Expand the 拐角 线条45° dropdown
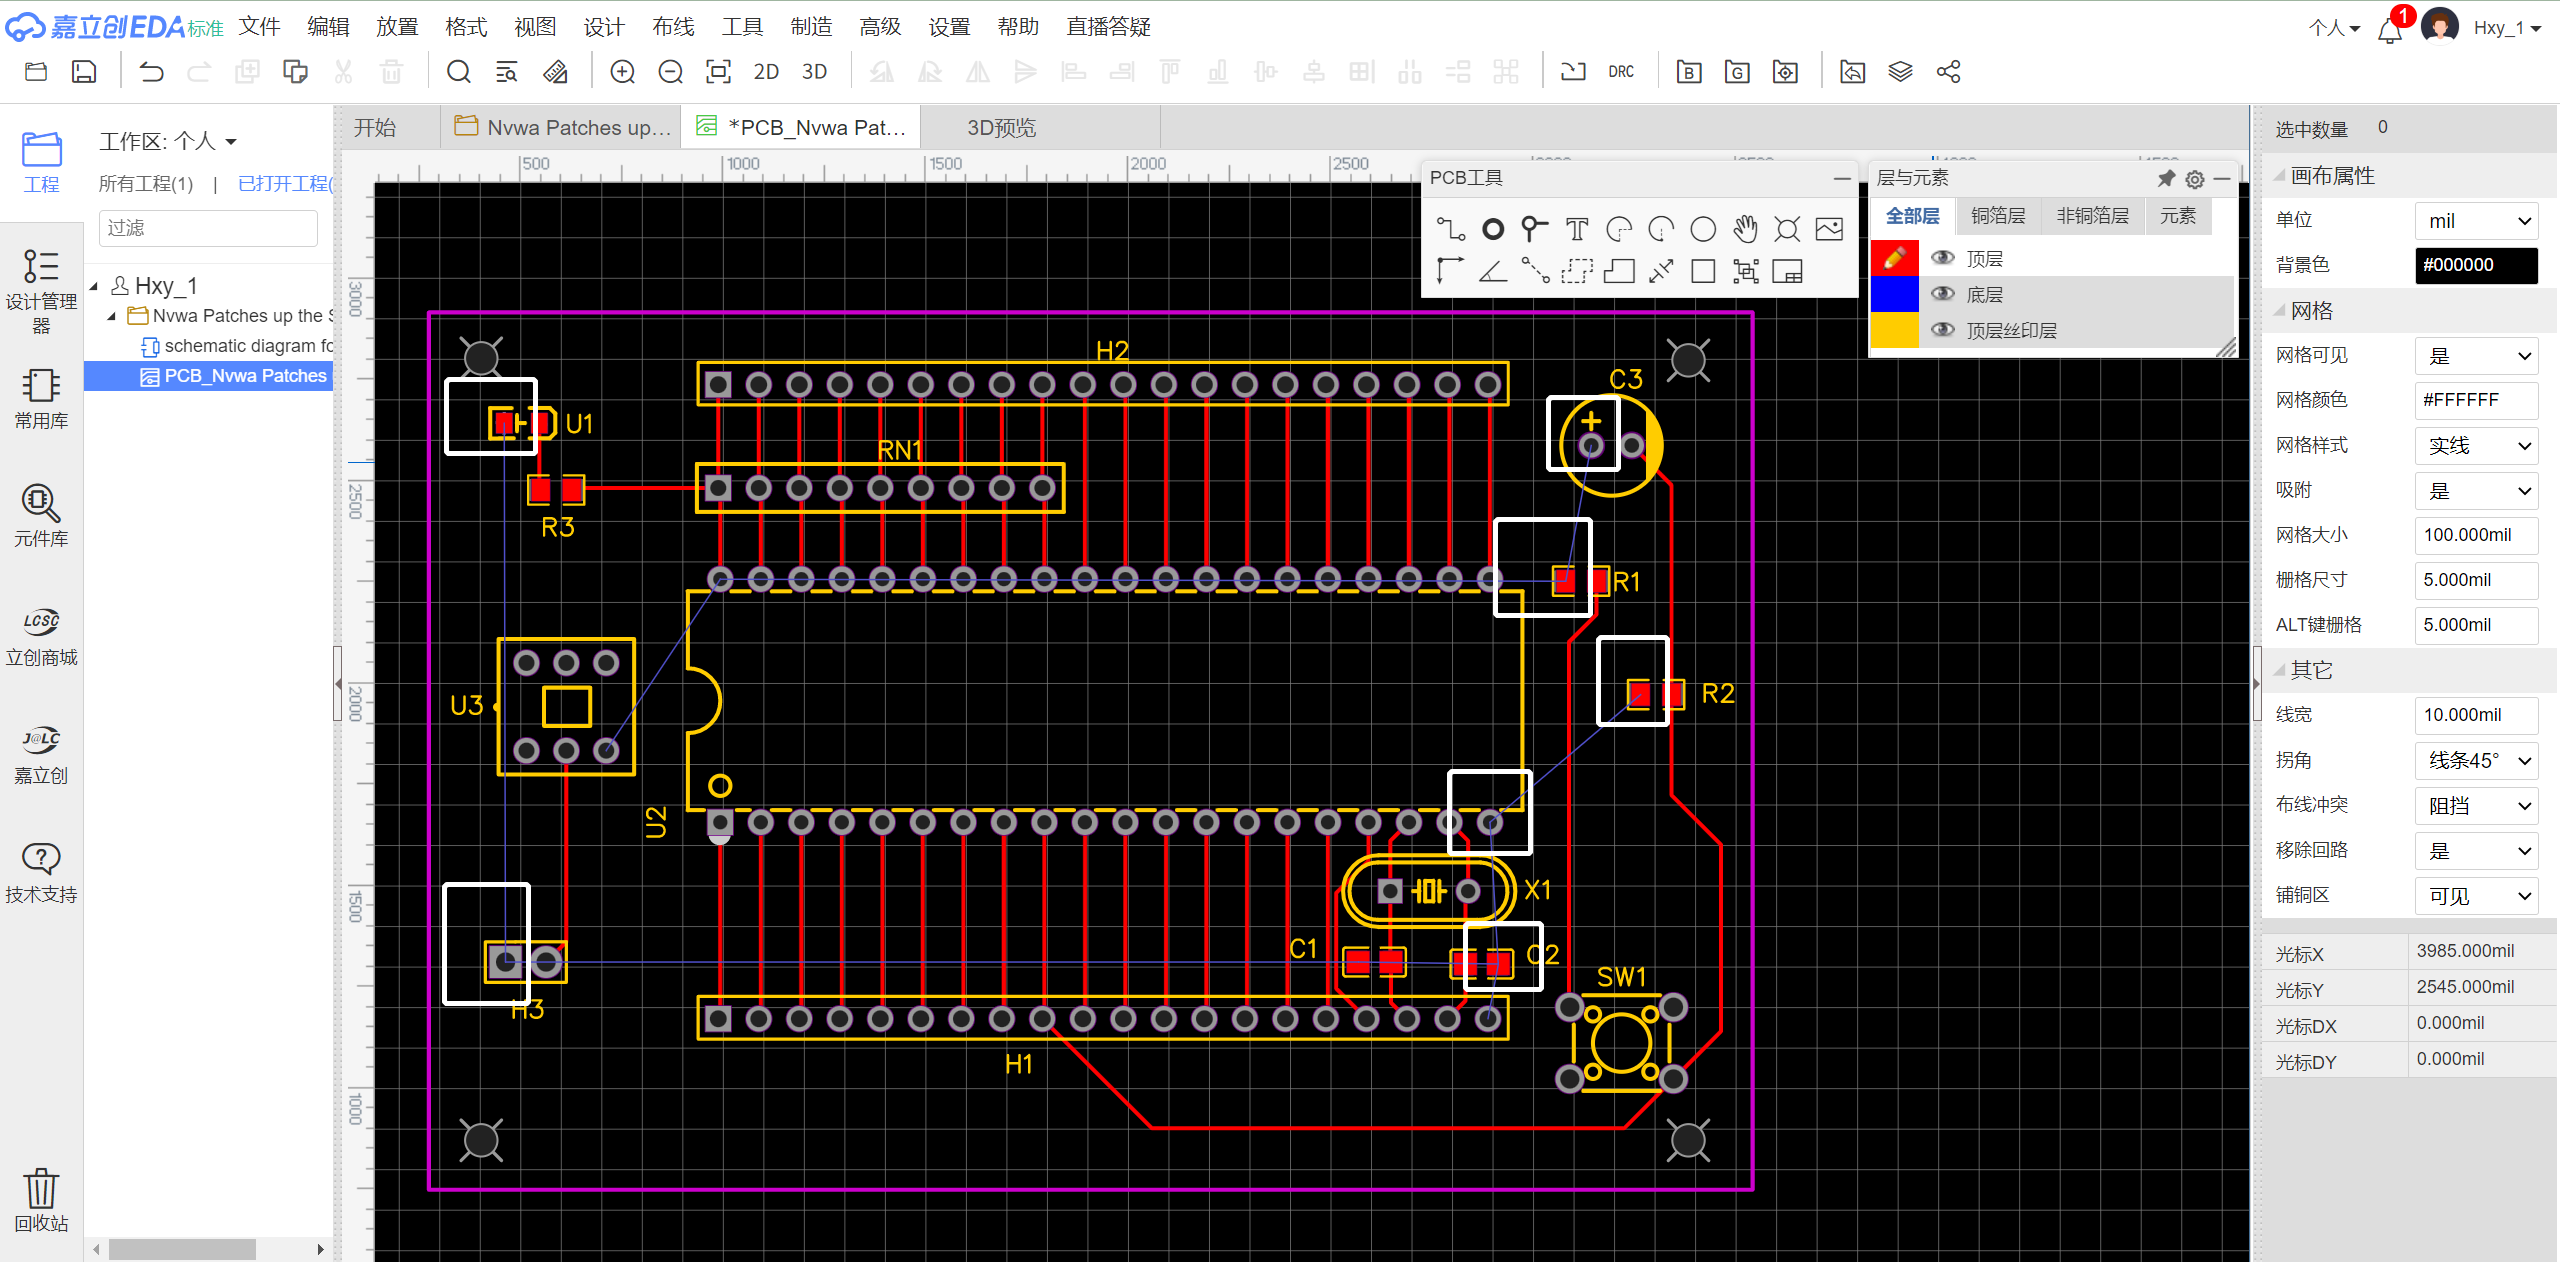2560x1262 pixels. tap(2477, 760)
